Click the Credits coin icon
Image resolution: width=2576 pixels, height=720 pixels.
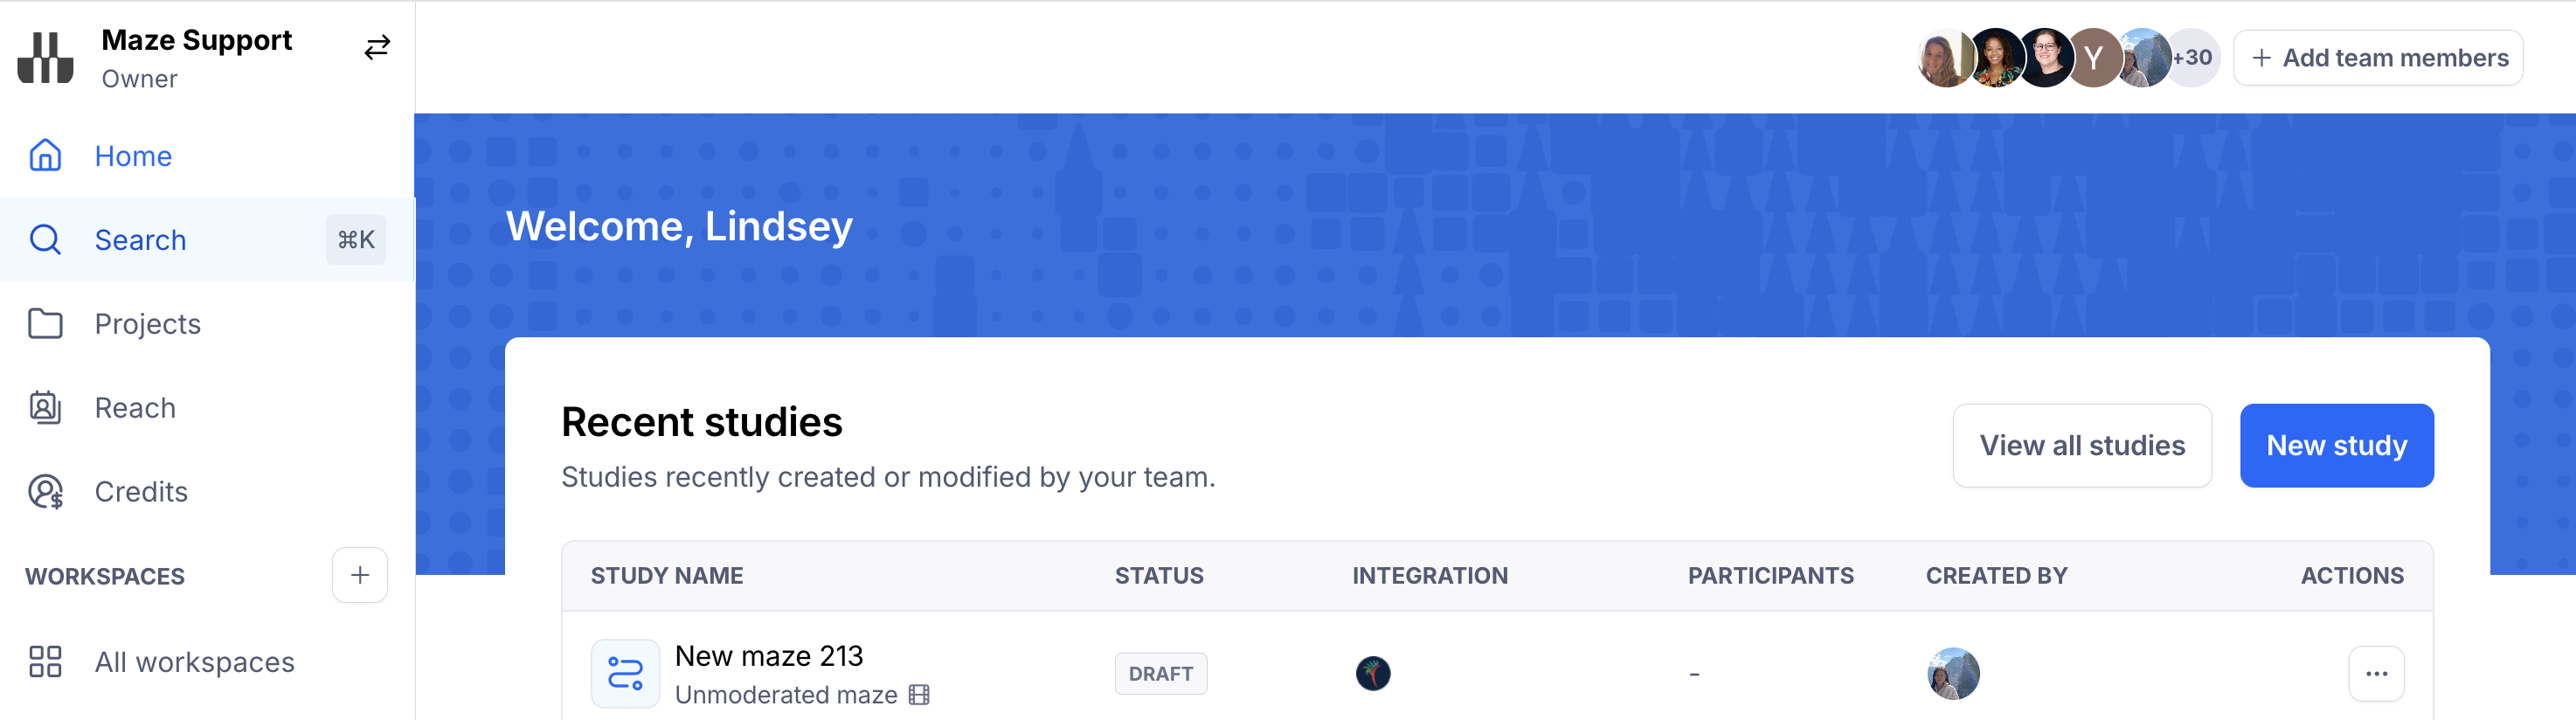click(45, 492)
